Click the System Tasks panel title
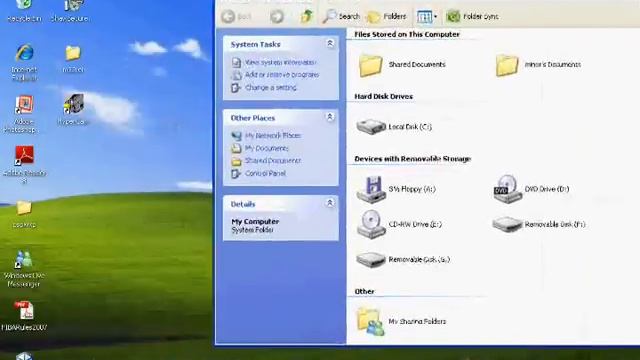The height and width of the screenshot is (360, 640). [256, 44]
